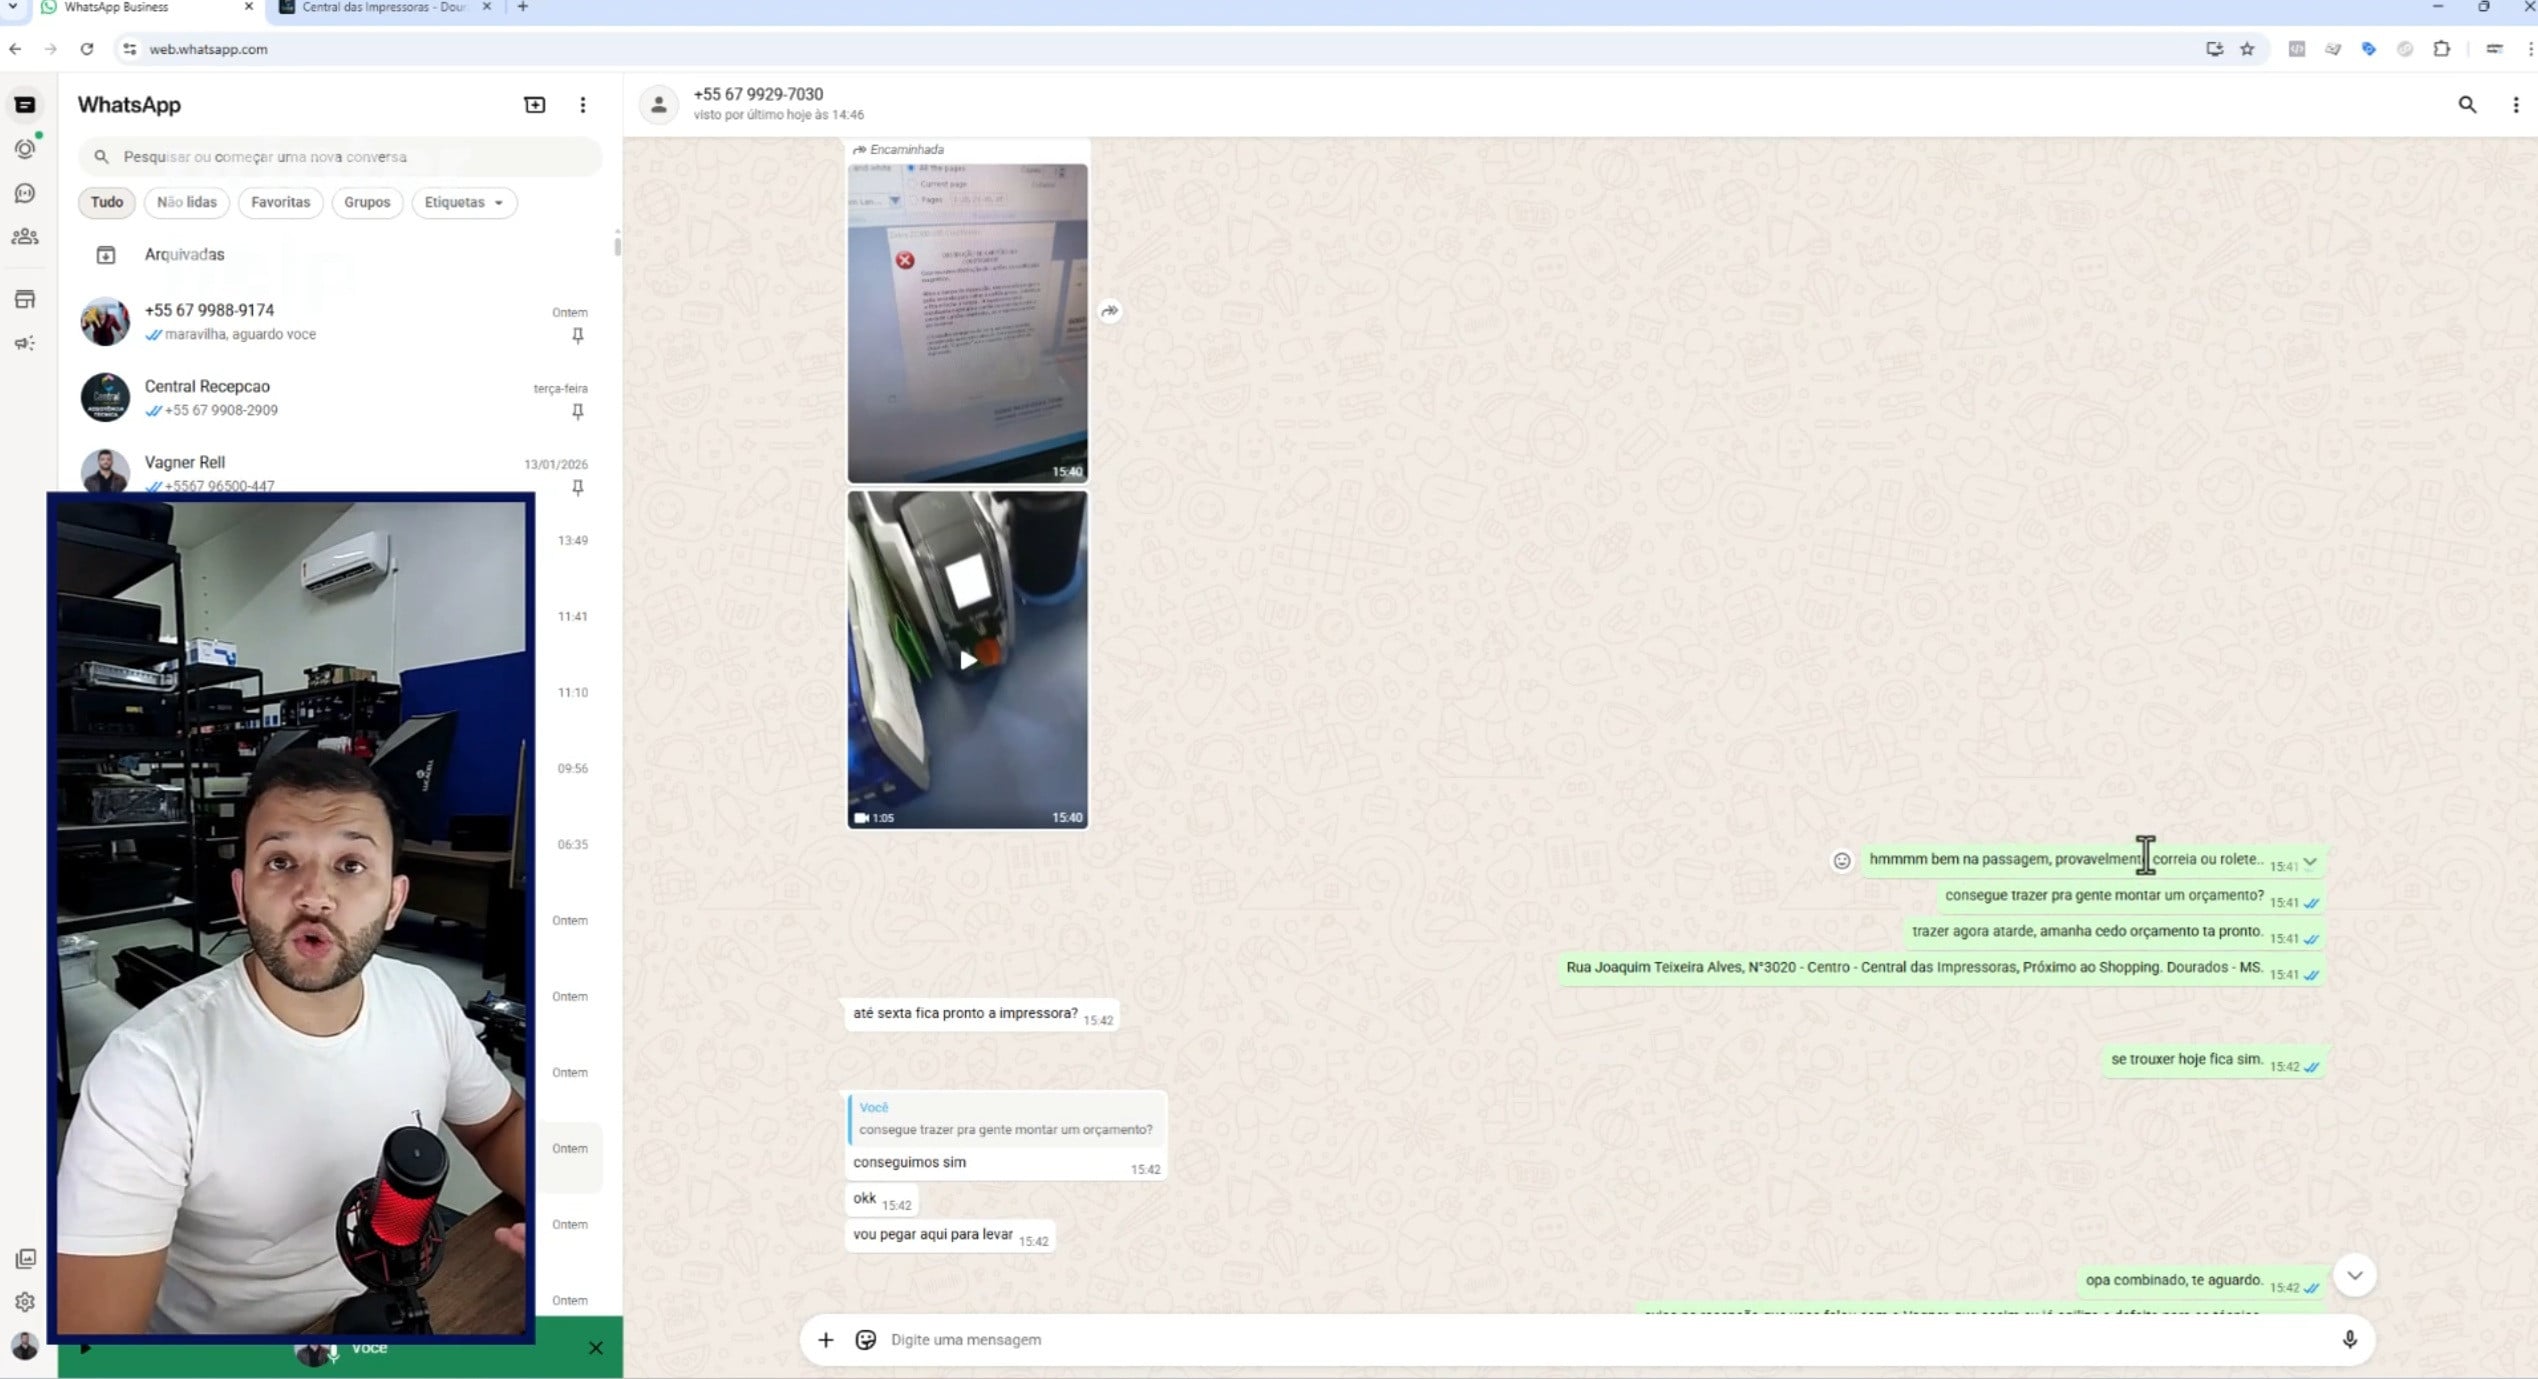Screen dimensions: 2538x1379
Task: Click forward icon beside forwarded image
Action: pos(1109,311)
